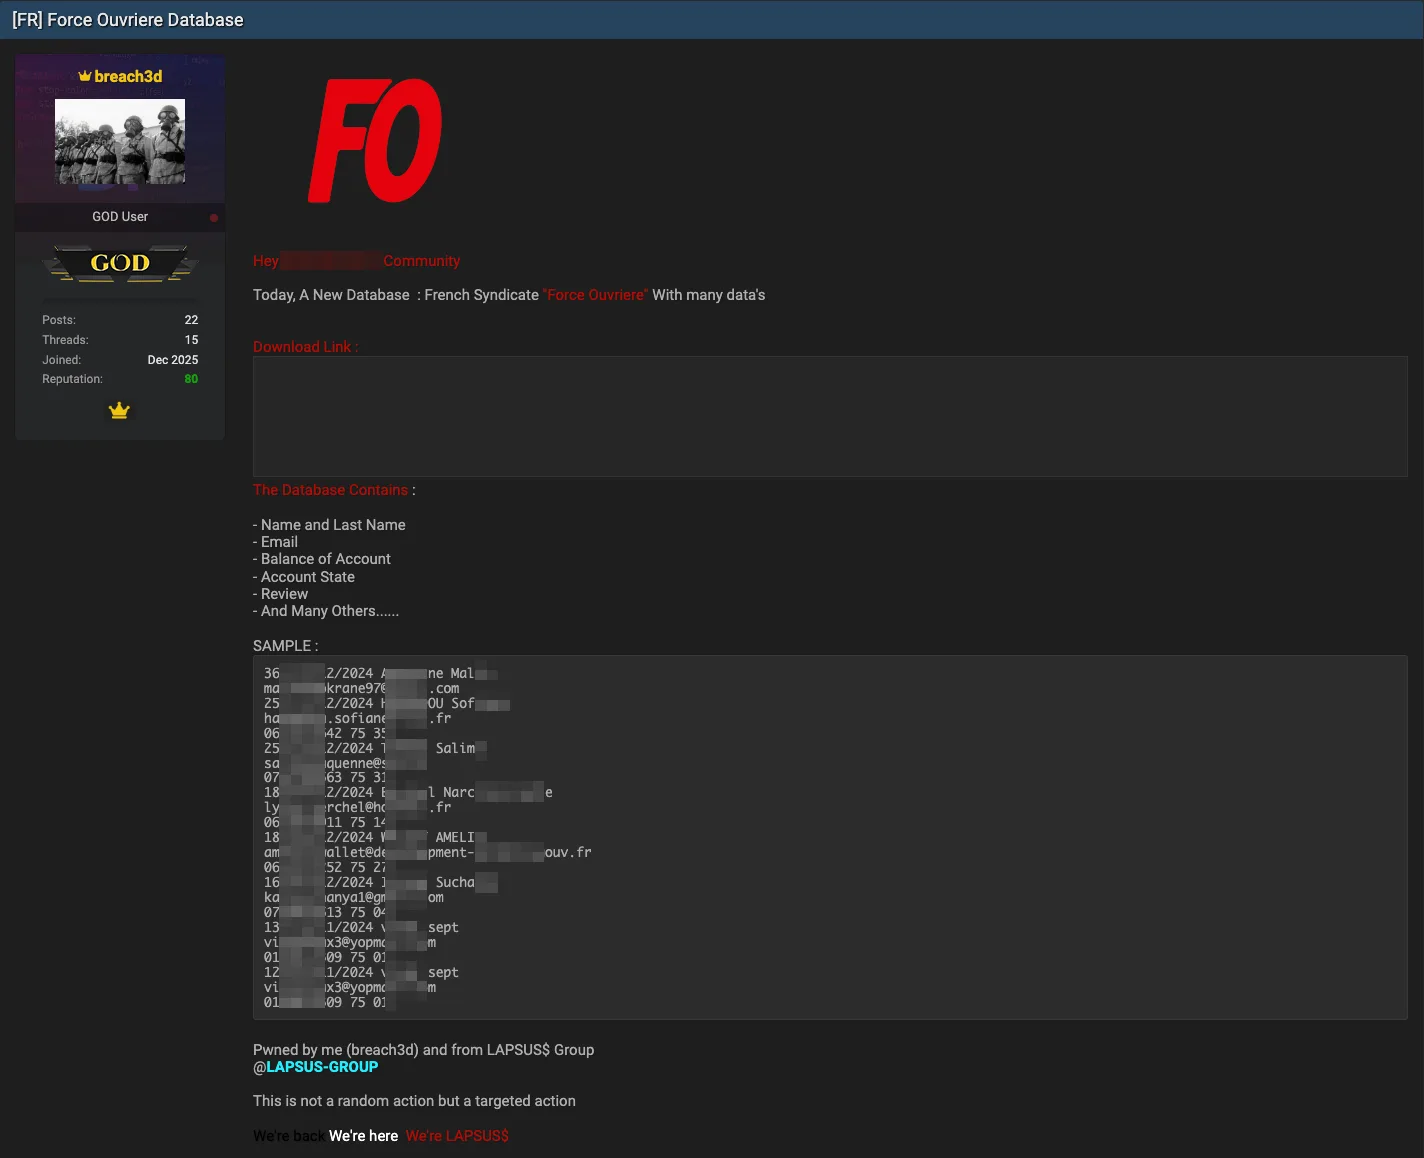
Task: Click the Posts count of 22
Action: coord(191,319)
